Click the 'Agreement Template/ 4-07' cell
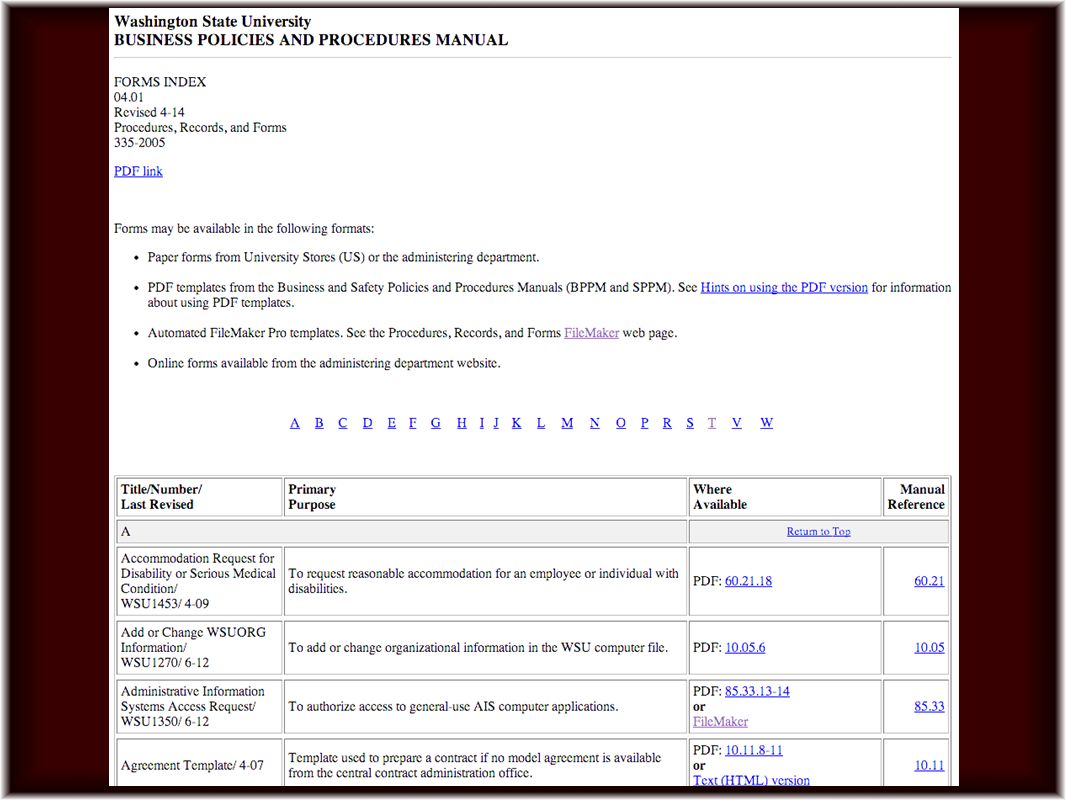 199,765
